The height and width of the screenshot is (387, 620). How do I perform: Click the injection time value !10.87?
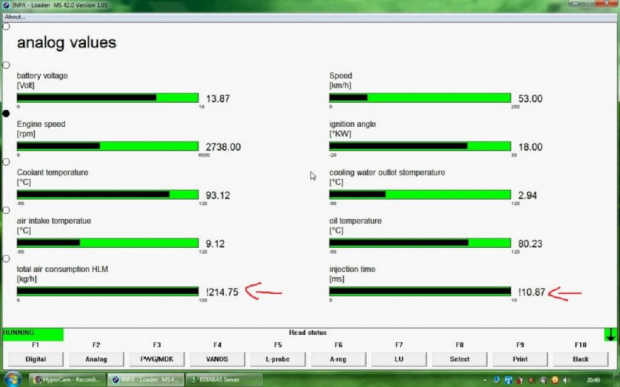click(532, 292)
